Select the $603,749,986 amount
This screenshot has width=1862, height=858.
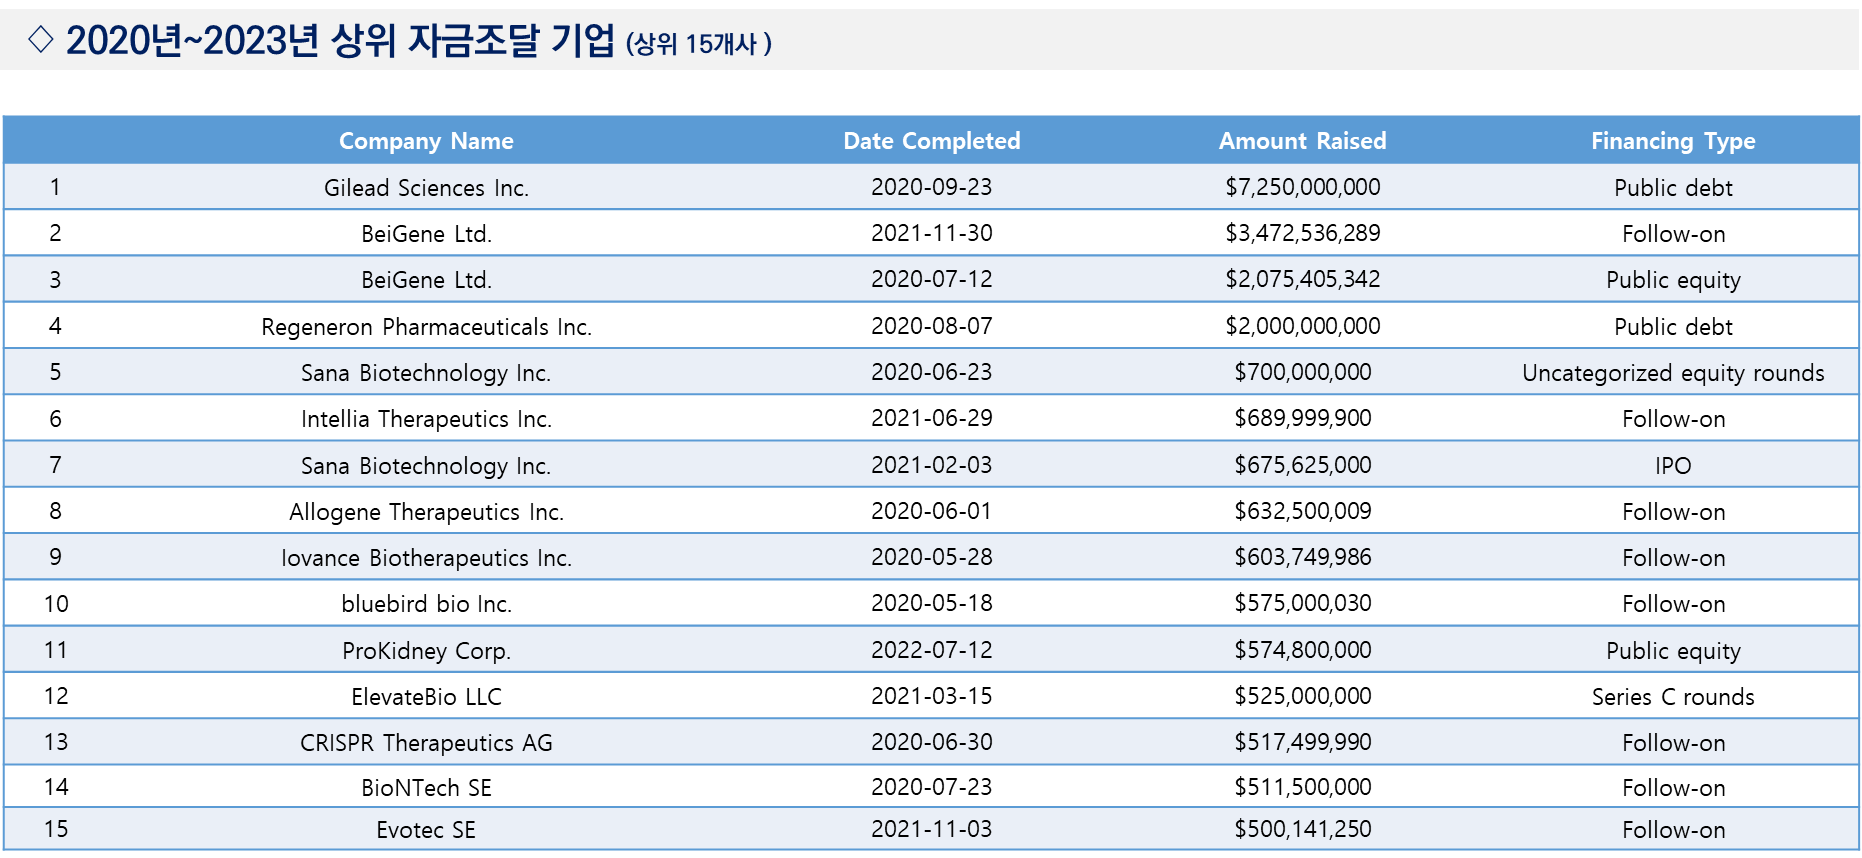(1302, 557)
